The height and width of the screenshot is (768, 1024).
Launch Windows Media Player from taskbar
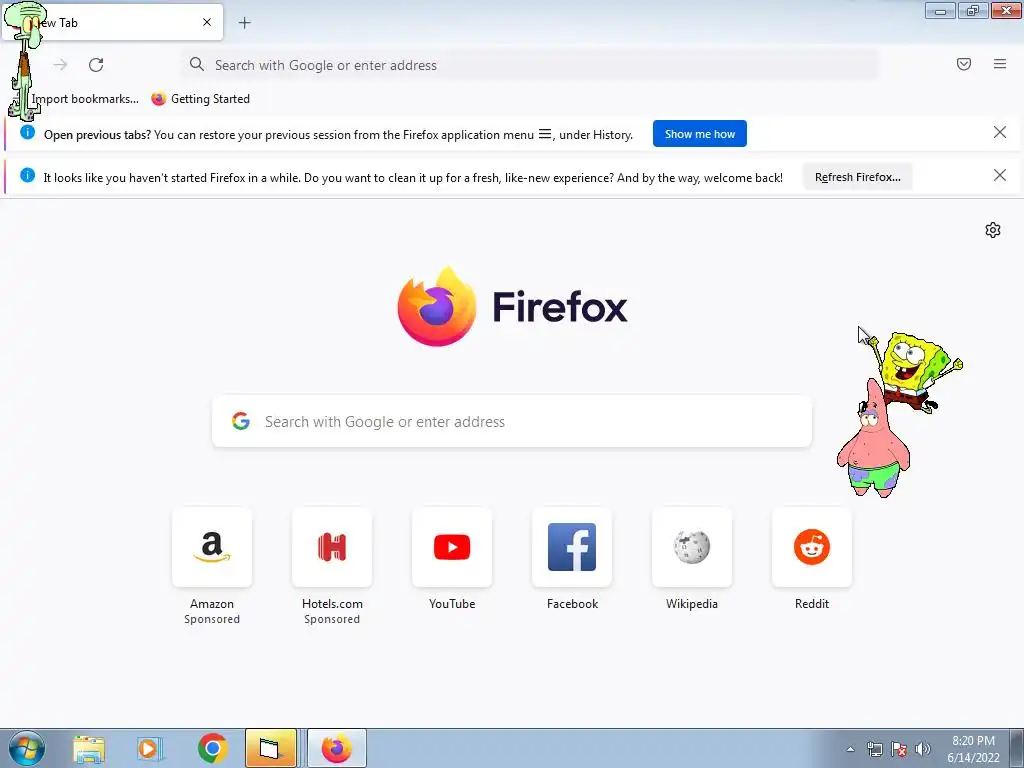(x=150, y=748)
